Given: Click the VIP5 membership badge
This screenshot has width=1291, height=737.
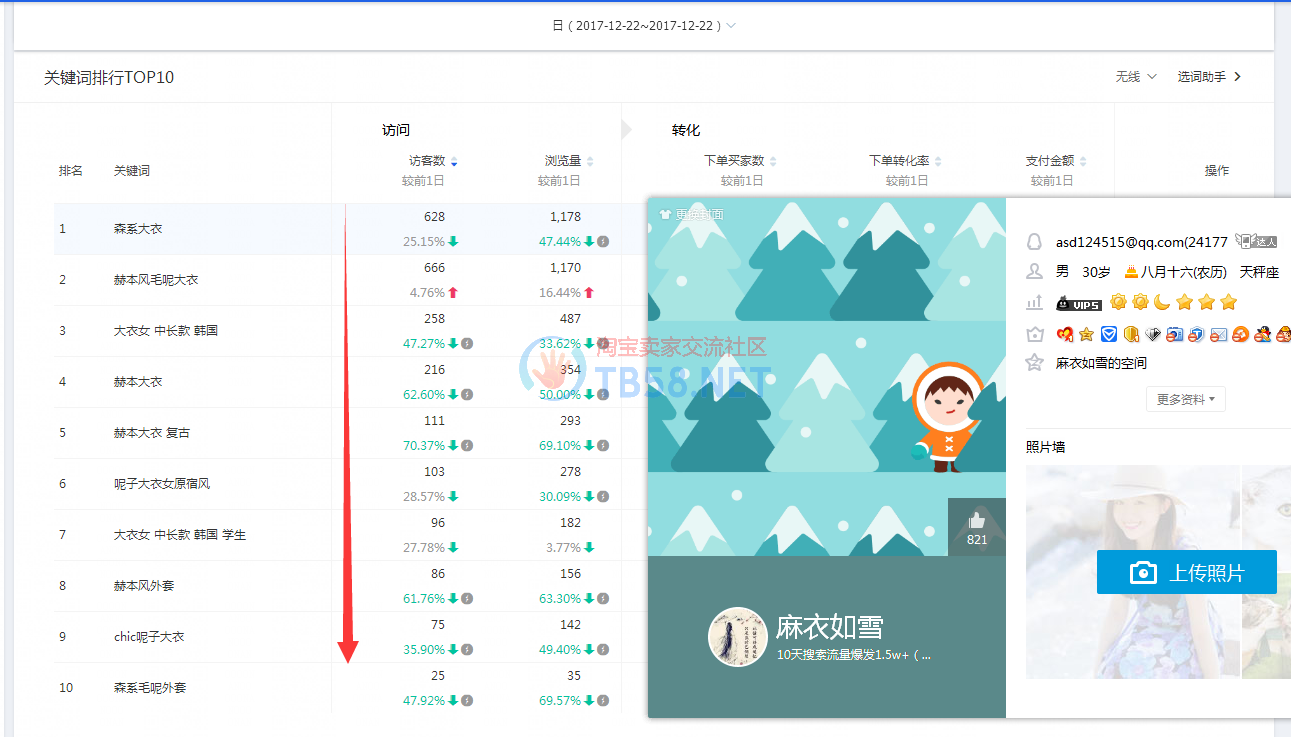Looking at the screenshot, I should [x=1079, y=303].
